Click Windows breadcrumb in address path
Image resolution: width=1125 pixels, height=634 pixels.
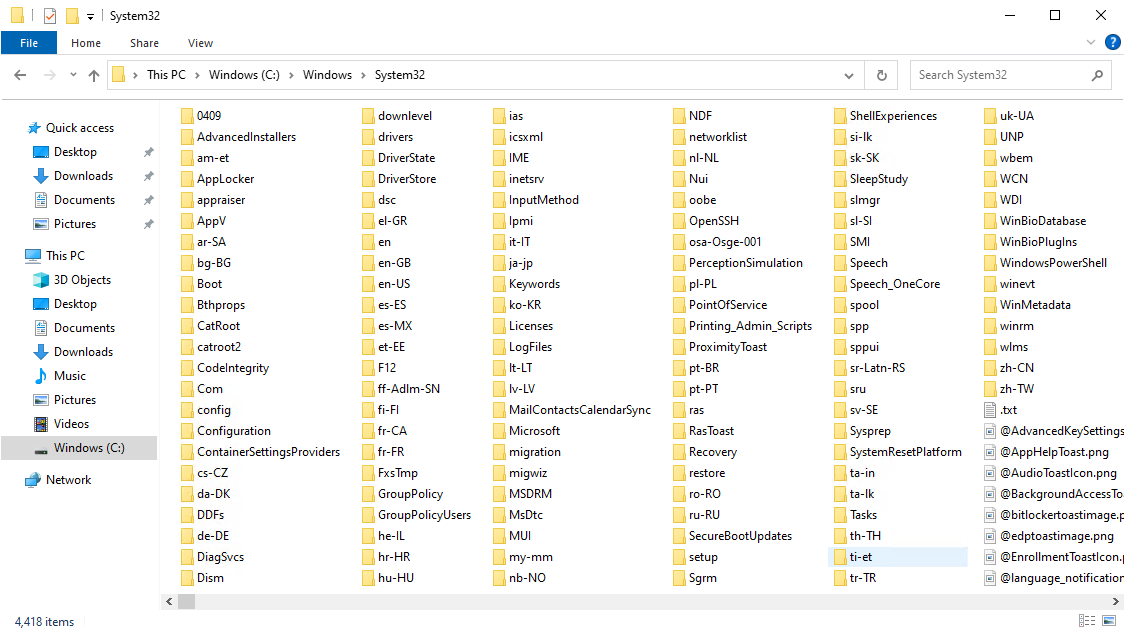pos(327,75)
